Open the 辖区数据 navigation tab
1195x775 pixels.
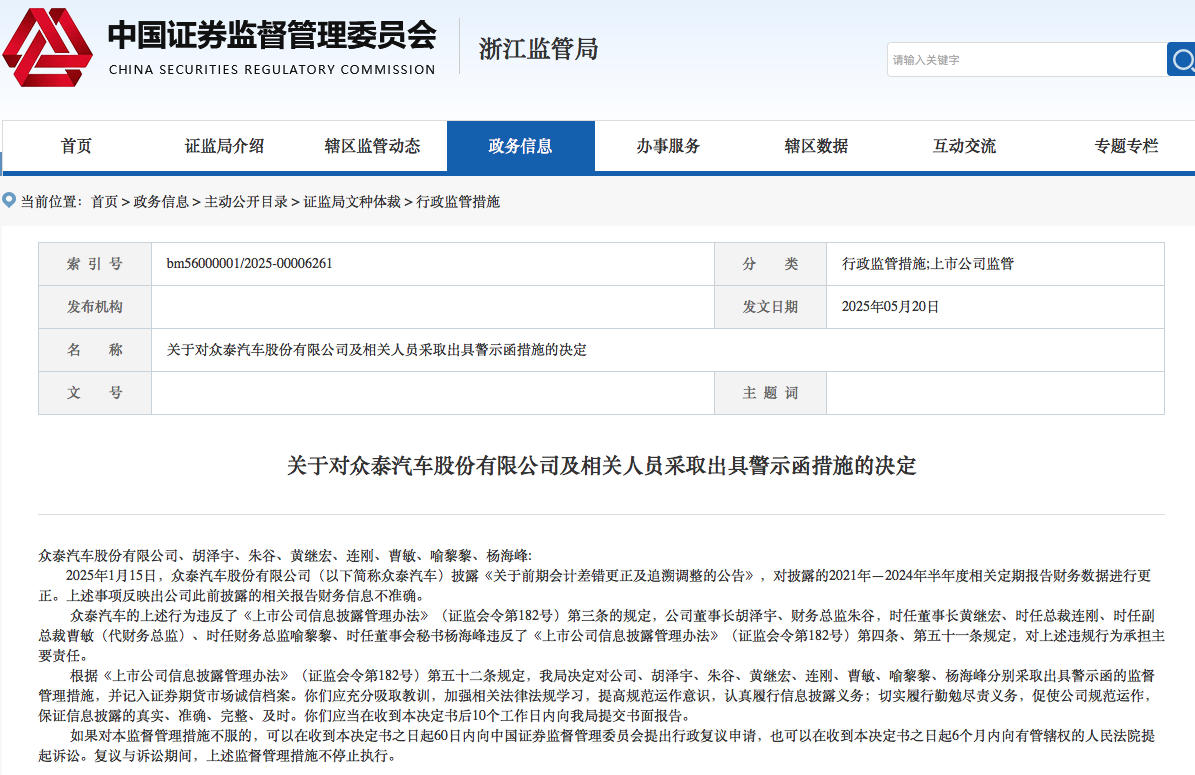pyautogui.click(x=816, y=146)
